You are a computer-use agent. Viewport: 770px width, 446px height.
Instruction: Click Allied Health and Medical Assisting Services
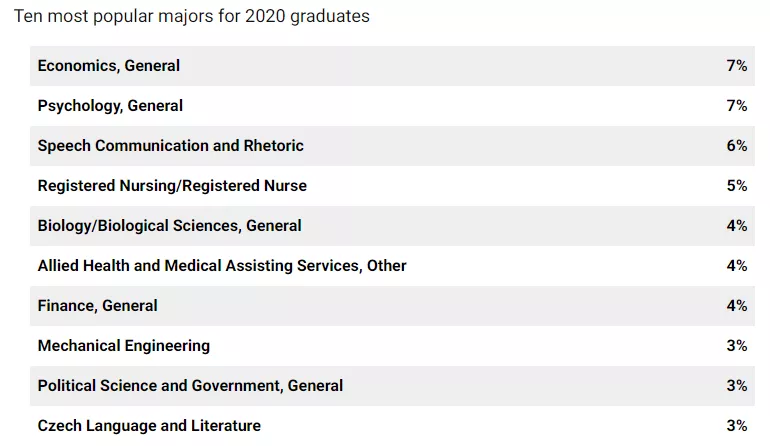pyautogui.click(x=222, y=266)
